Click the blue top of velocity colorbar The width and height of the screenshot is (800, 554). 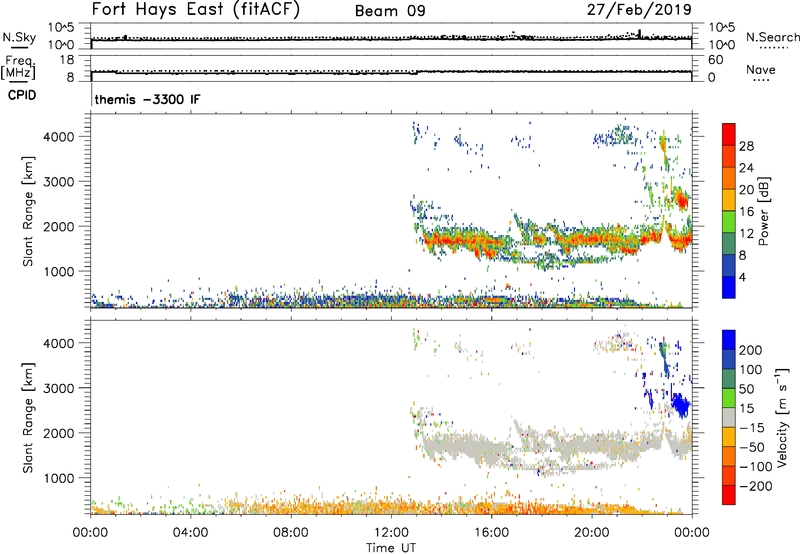729,340
